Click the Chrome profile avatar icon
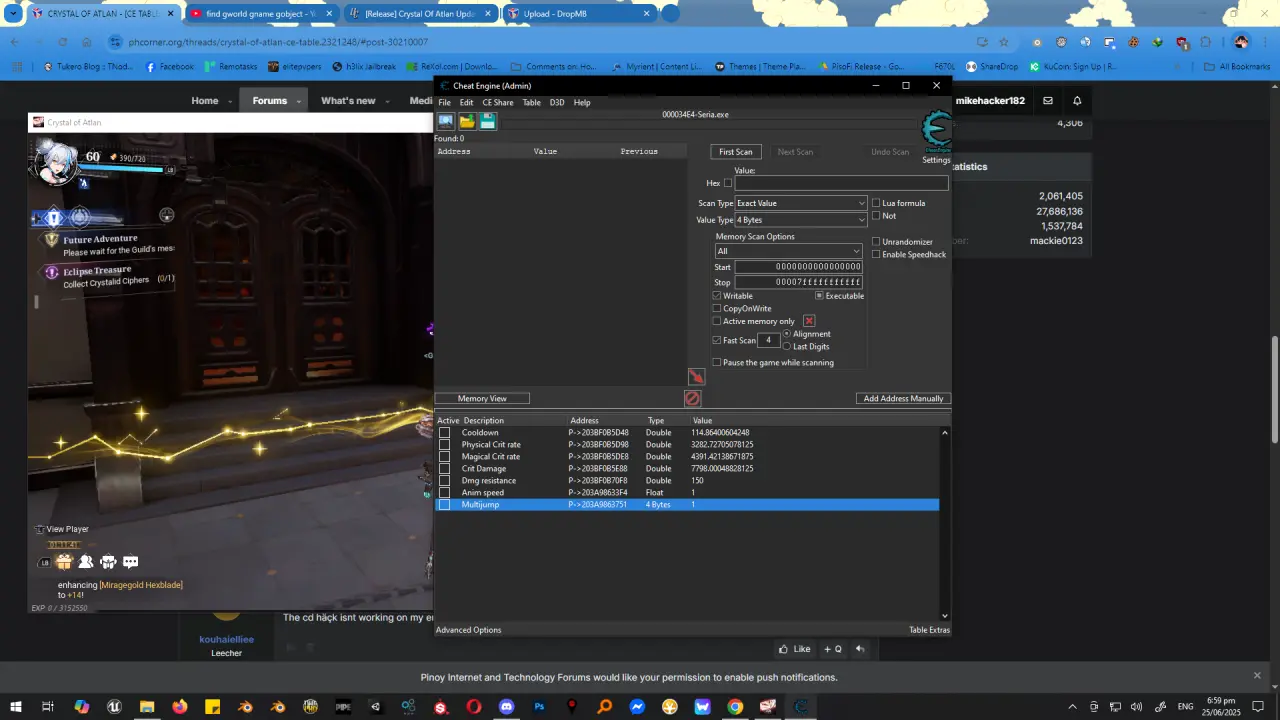This screenshot has width=1280, height=720. point(1241,42)
